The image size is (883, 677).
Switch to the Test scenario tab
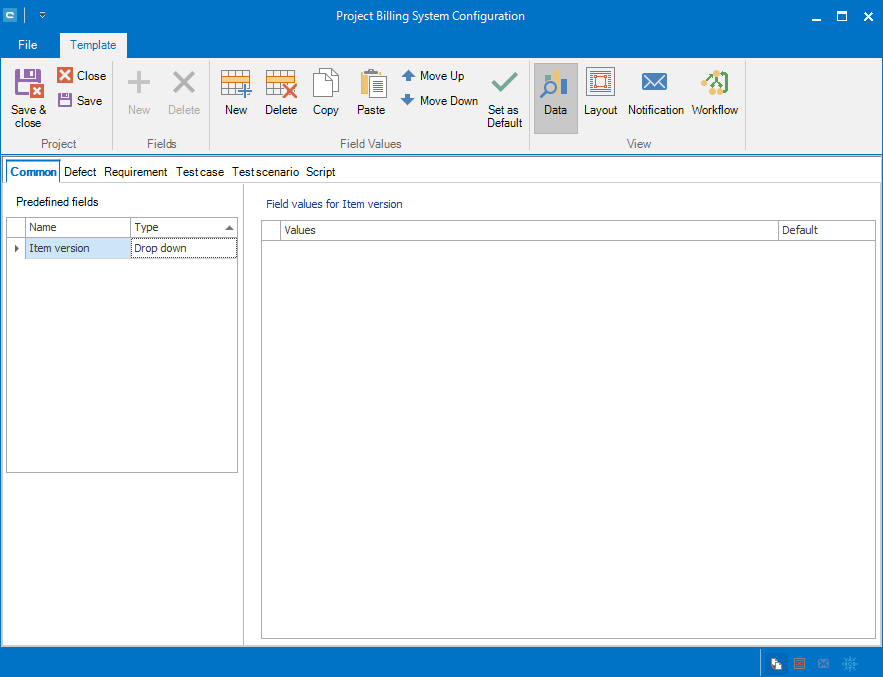265,172
